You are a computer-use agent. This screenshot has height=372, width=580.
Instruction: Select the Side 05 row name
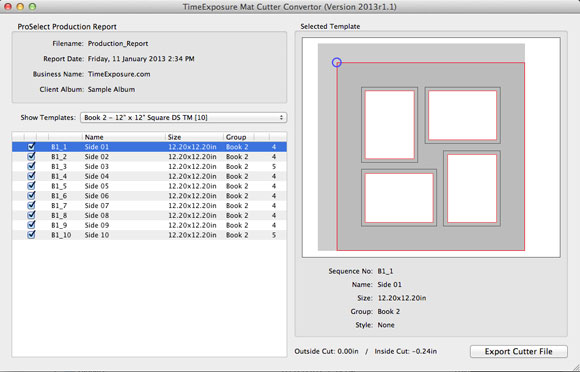coord(97,186)
